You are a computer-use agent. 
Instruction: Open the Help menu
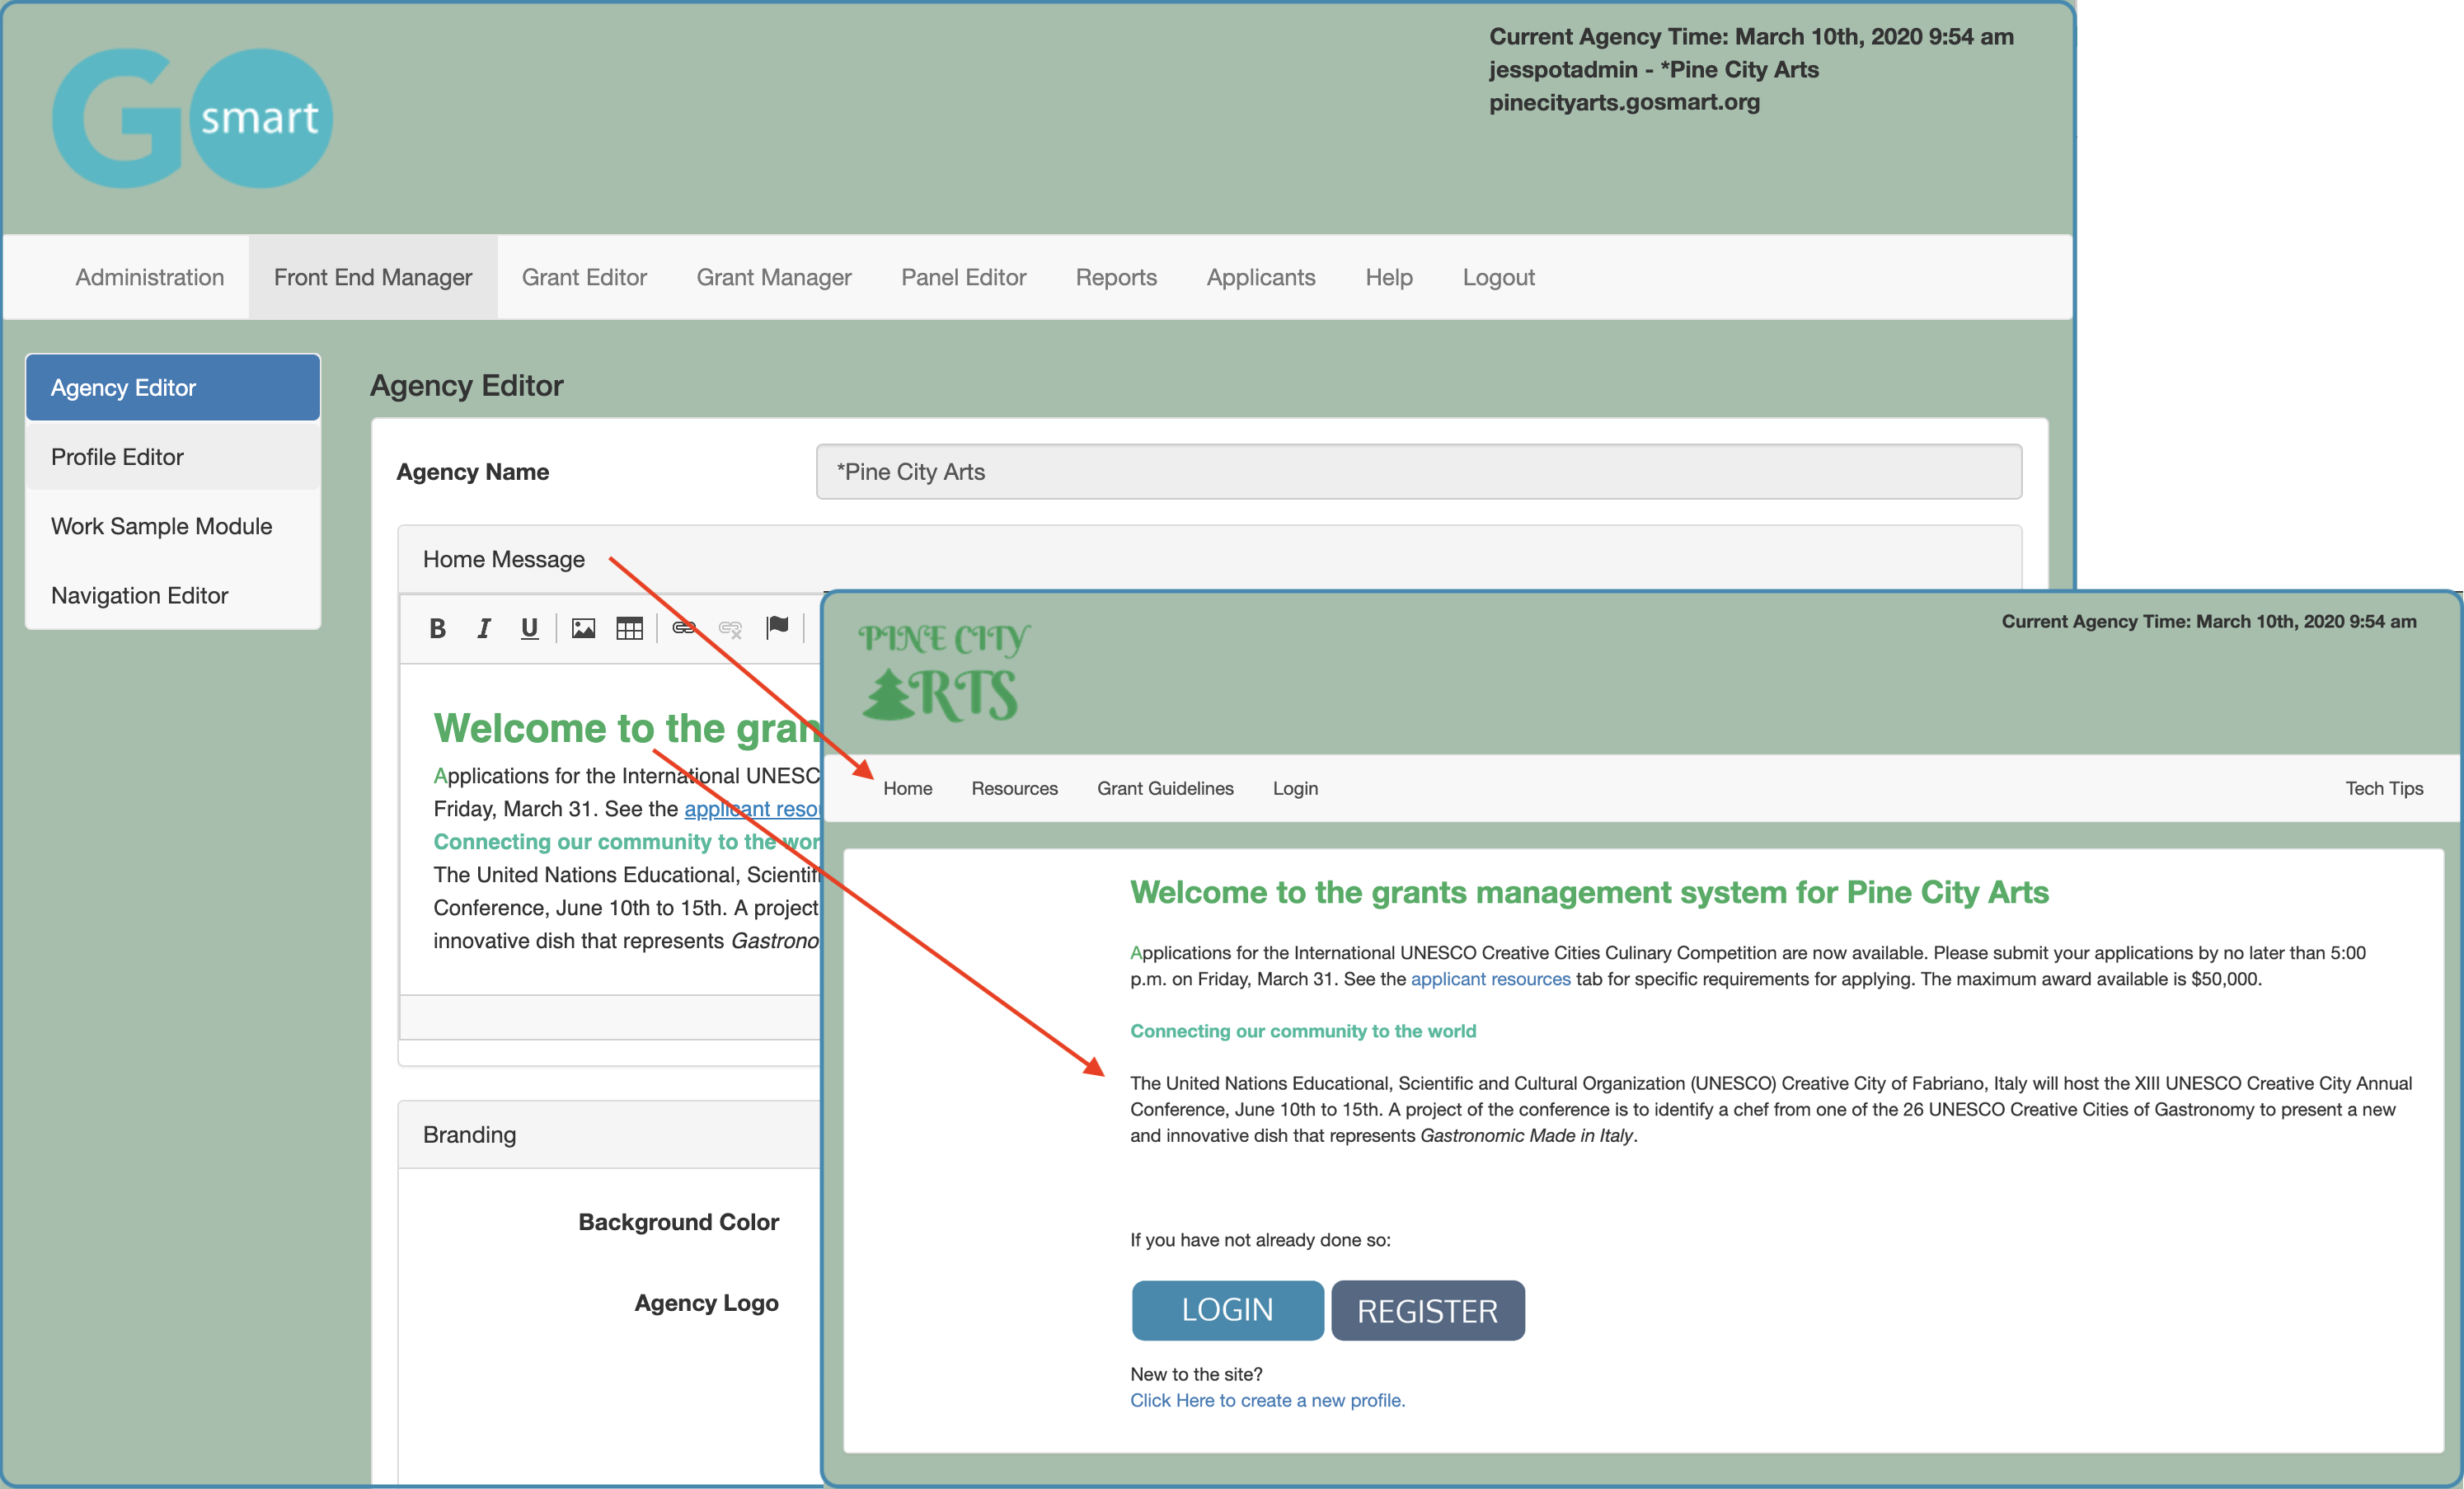pos(1389,277)
